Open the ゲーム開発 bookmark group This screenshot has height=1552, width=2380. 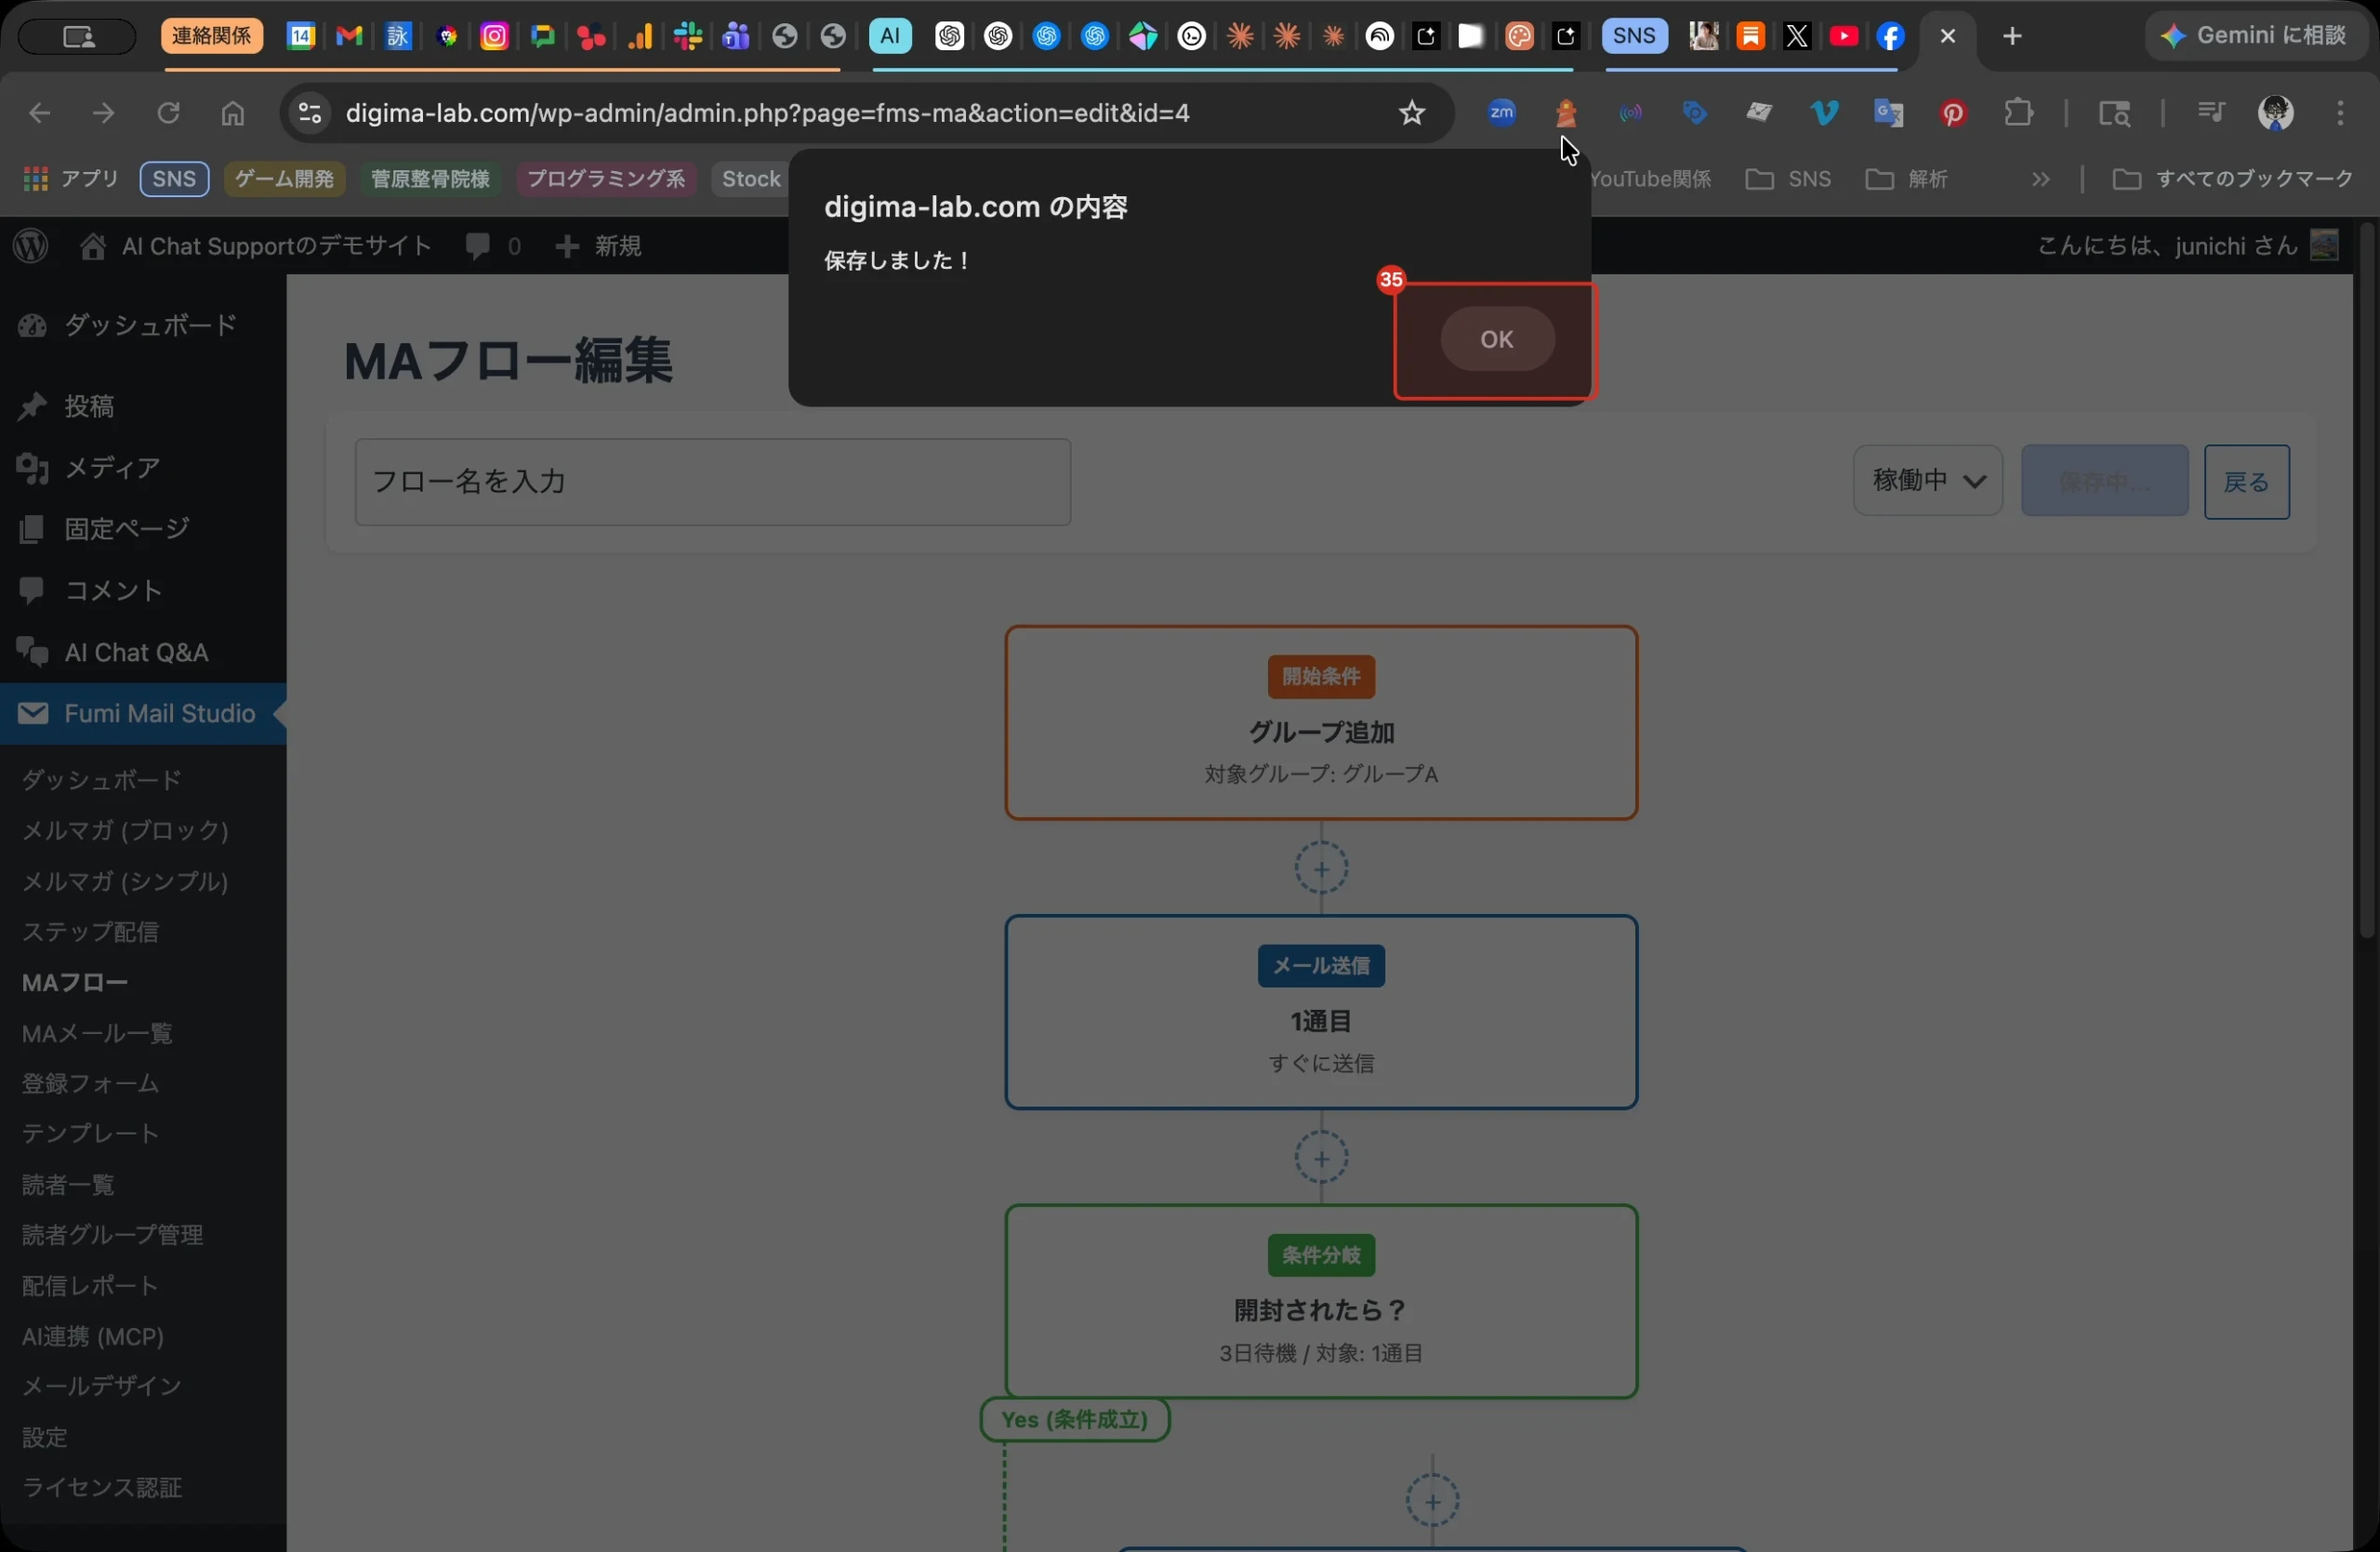[285, 179]
